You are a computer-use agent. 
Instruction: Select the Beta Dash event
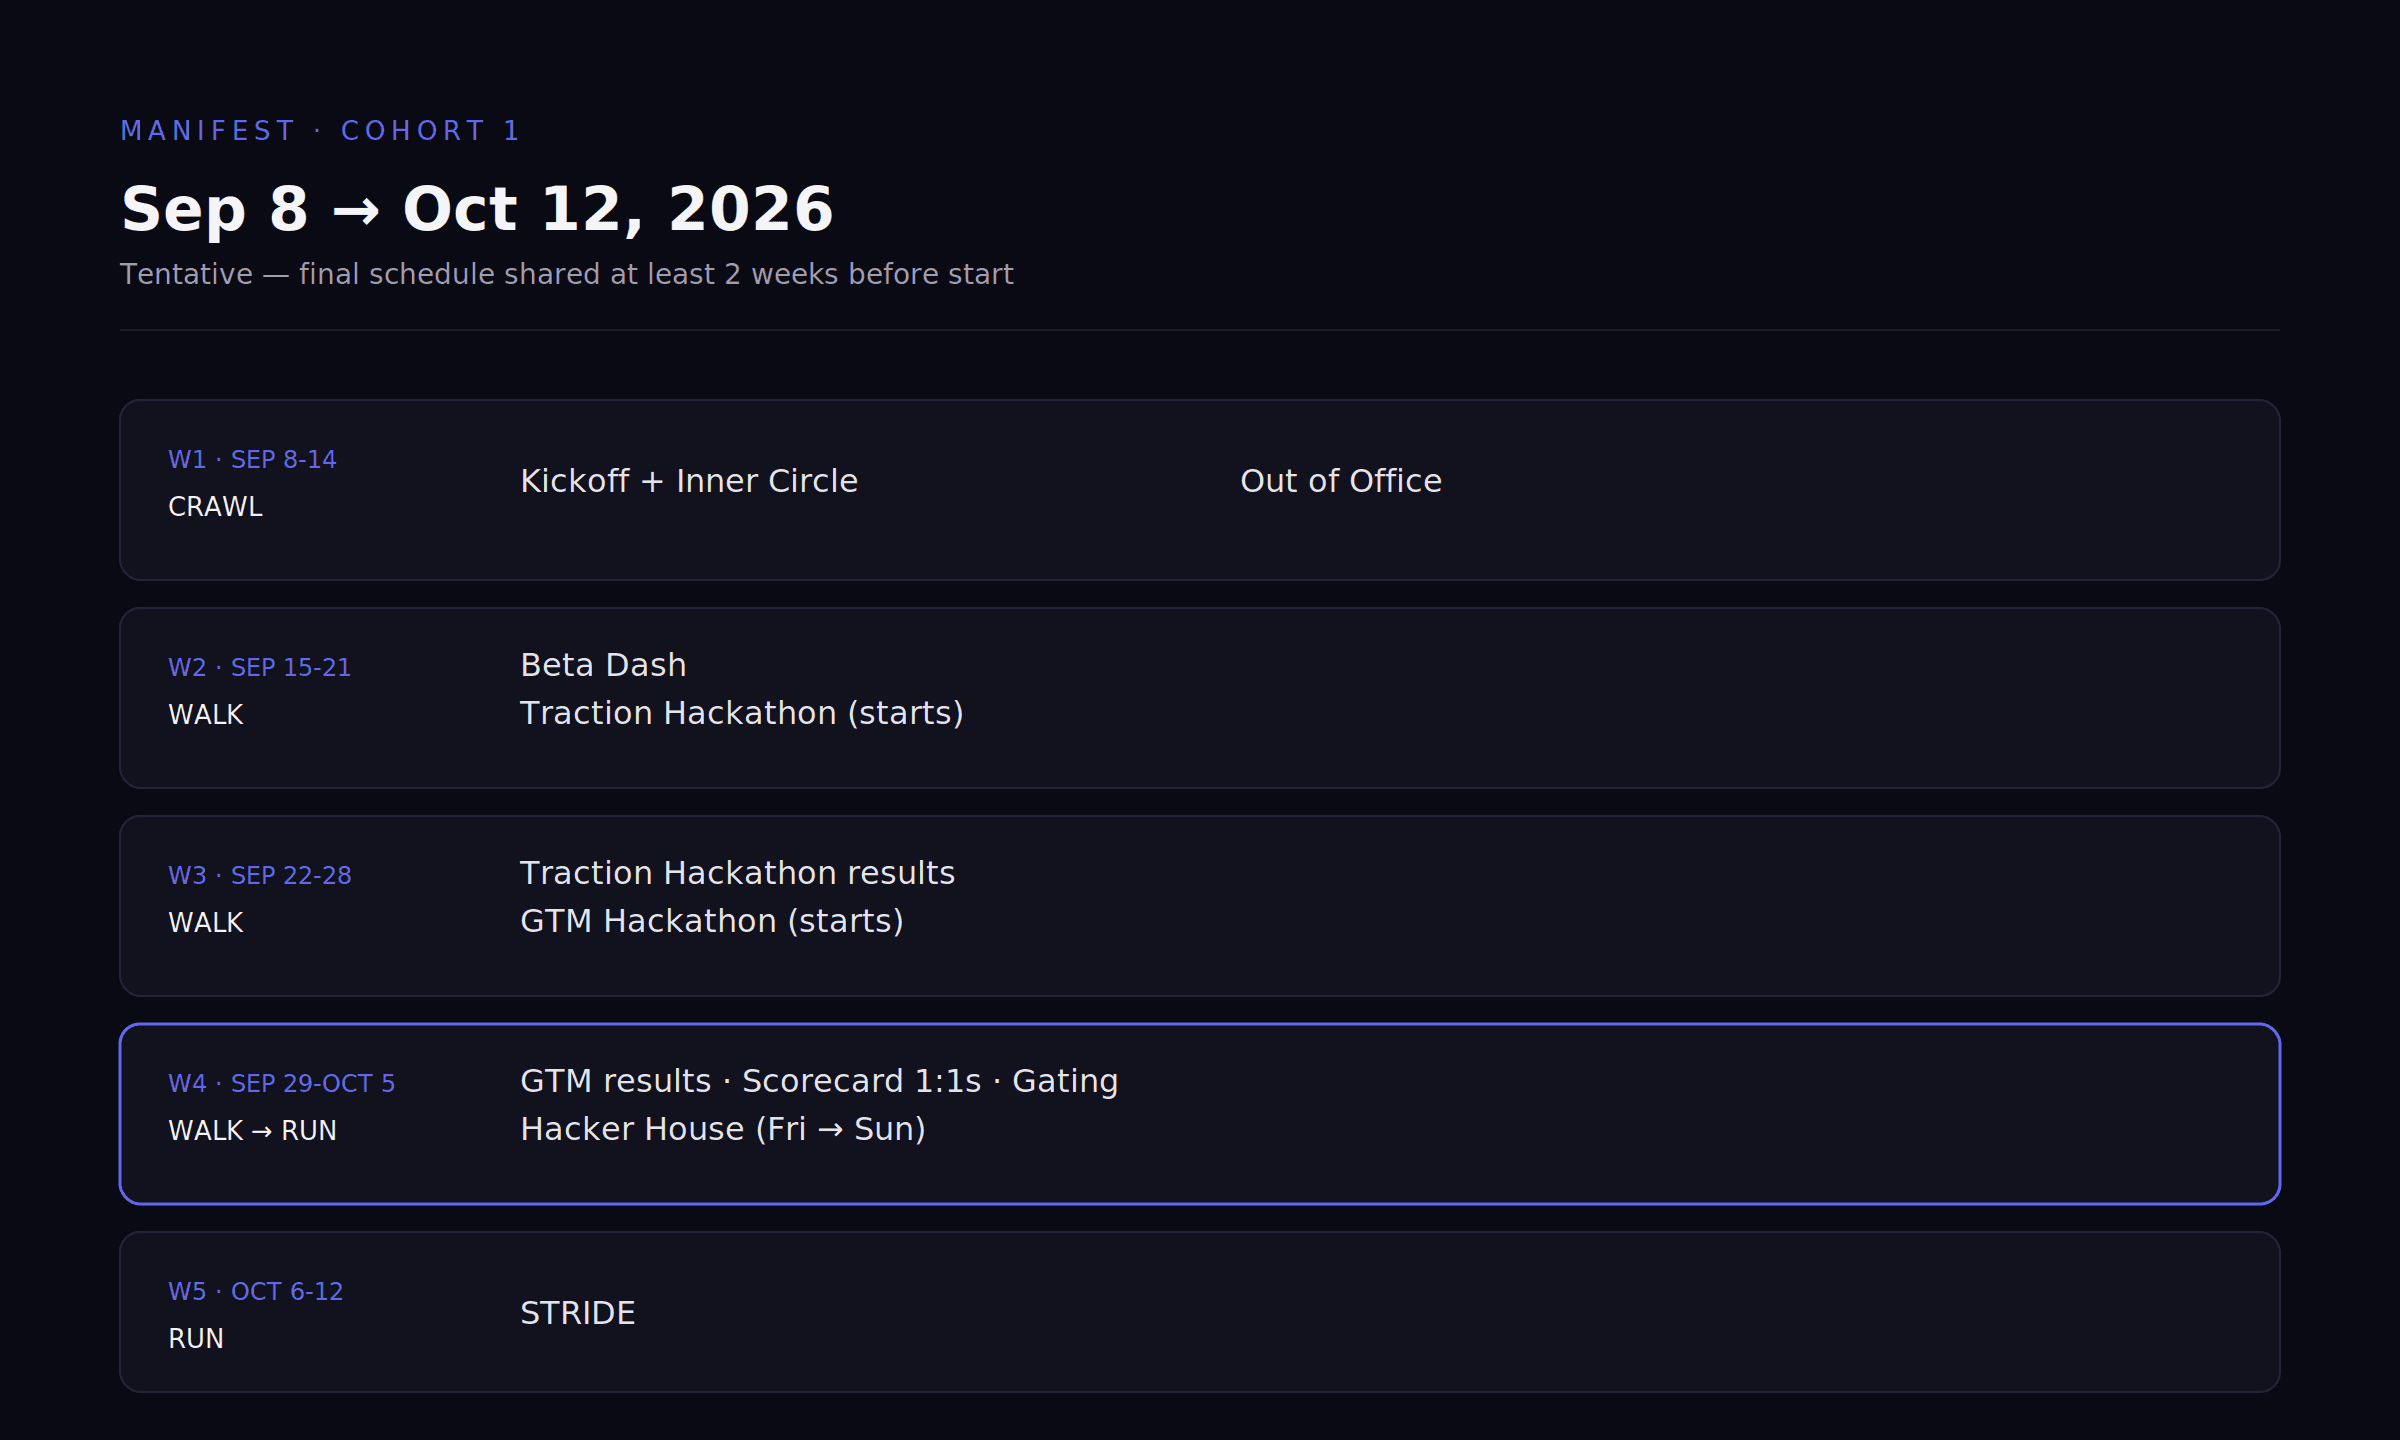tap(603, 665)
